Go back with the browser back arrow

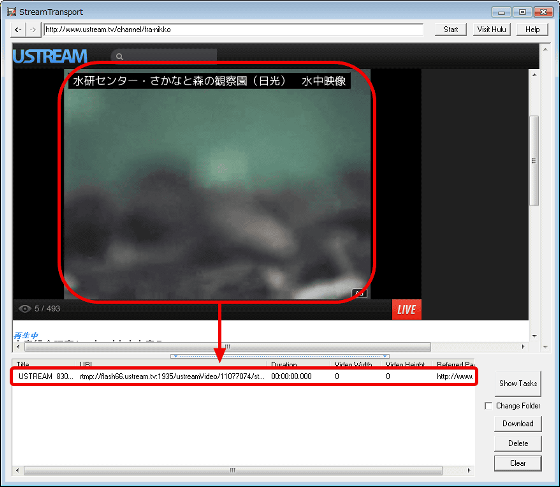(18, 29)
